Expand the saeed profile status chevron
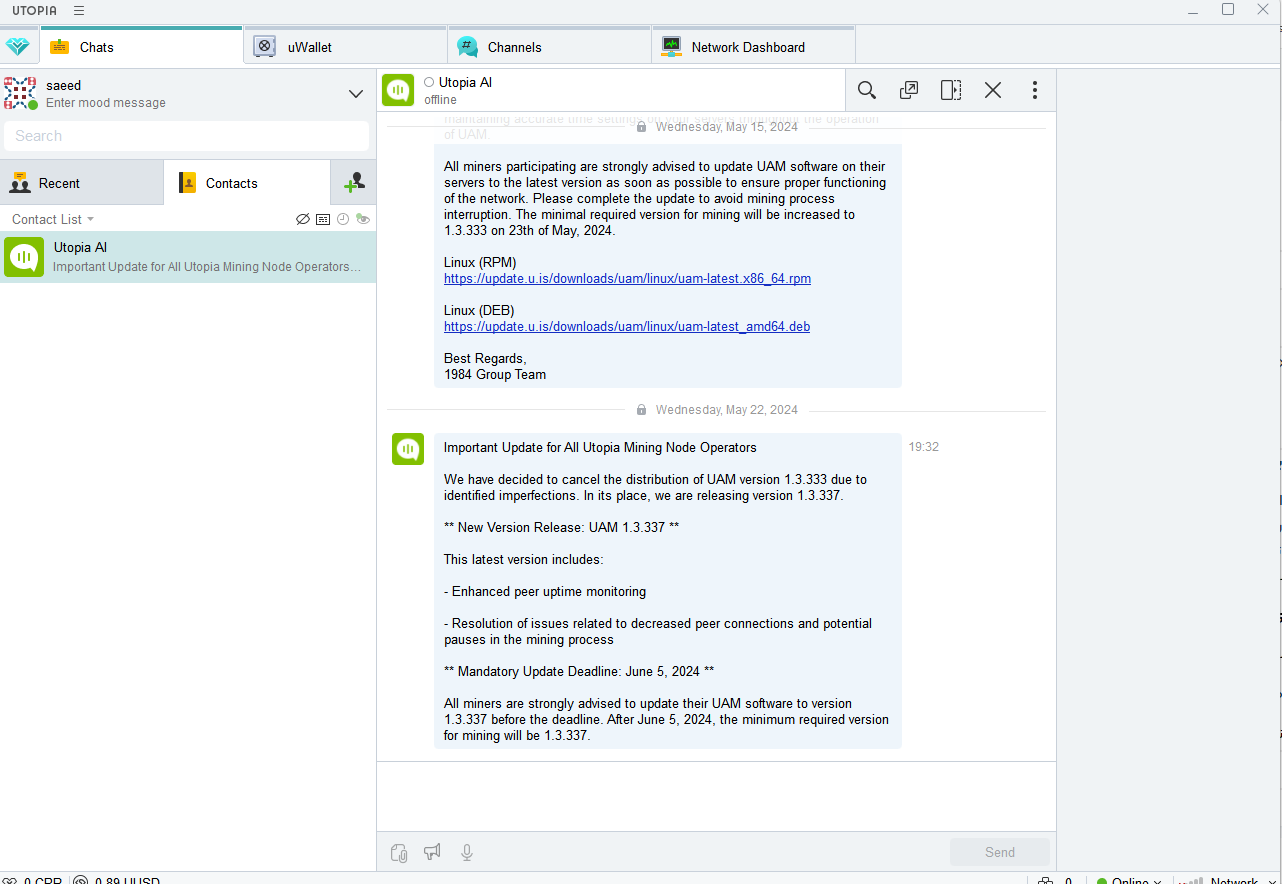The width and height of the screenshot is (1282, 884). (356, 94)
